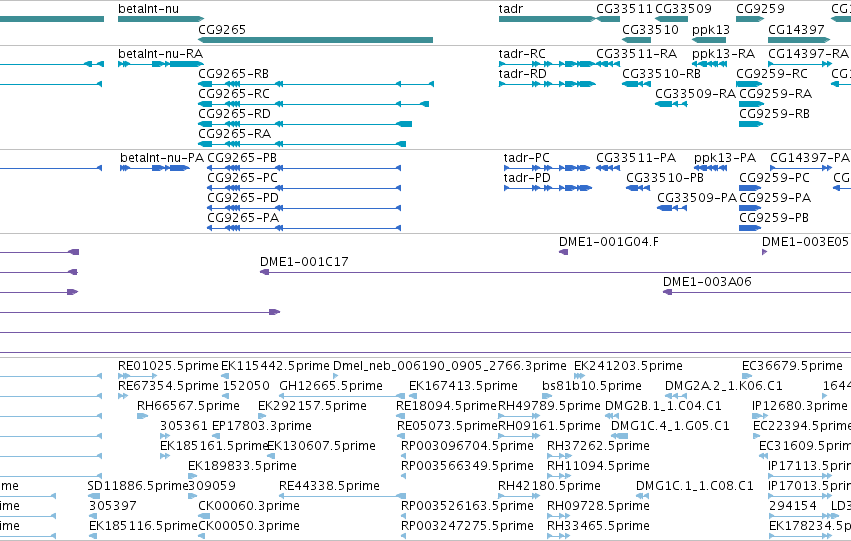This screenshot has height=541, width=851.
Task: Select the CG33510 gene label
Action: pos(650,30)
